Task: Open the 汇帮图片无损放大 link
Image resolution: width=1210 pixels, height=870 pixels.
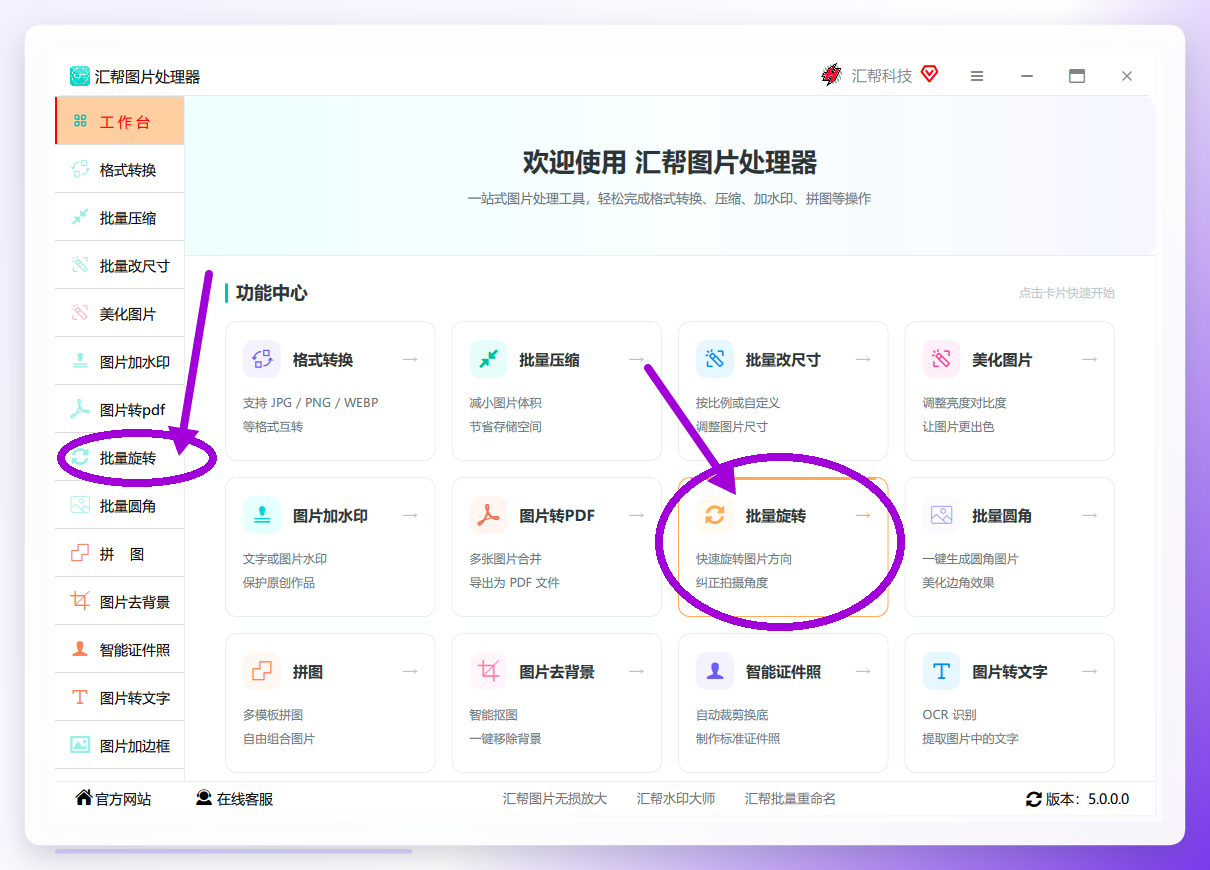Action: (x=555, y=799)
